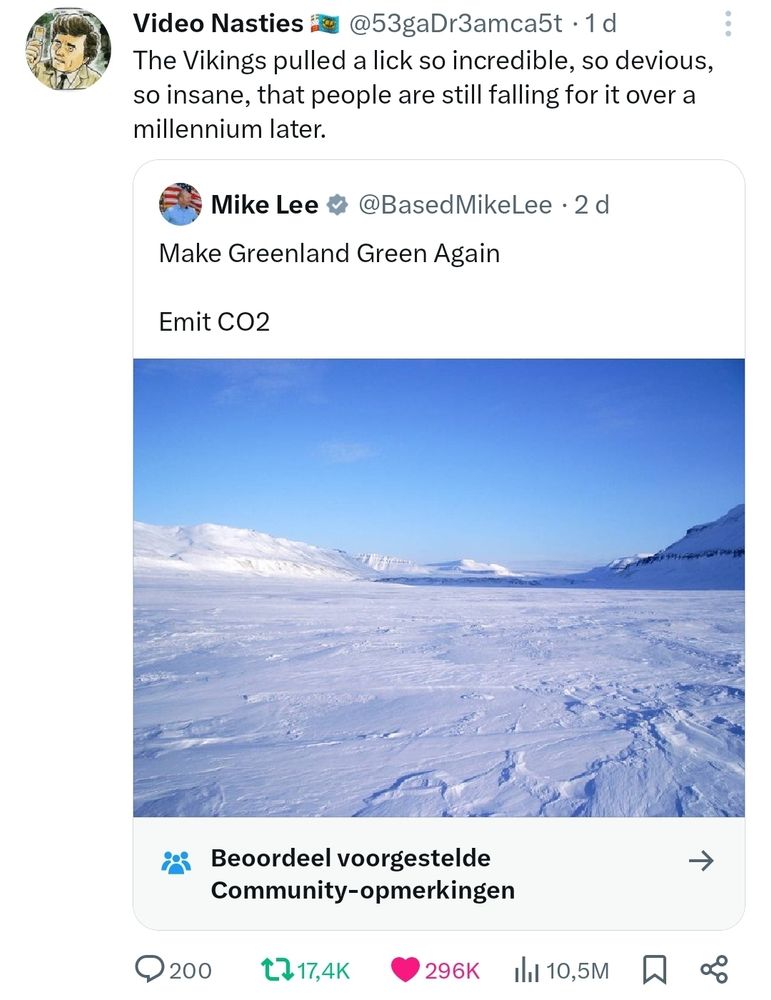The width and height of the screenshot is (771, 1000).
Task: Click the 10,5M views counter
Action: pos(580,970)
